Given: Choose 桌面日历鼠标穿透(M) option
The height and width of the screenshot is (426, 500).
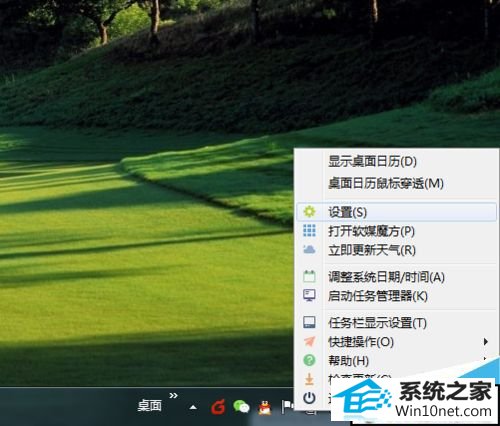Looking at the screenshot, I should click(x=396, y=183).
